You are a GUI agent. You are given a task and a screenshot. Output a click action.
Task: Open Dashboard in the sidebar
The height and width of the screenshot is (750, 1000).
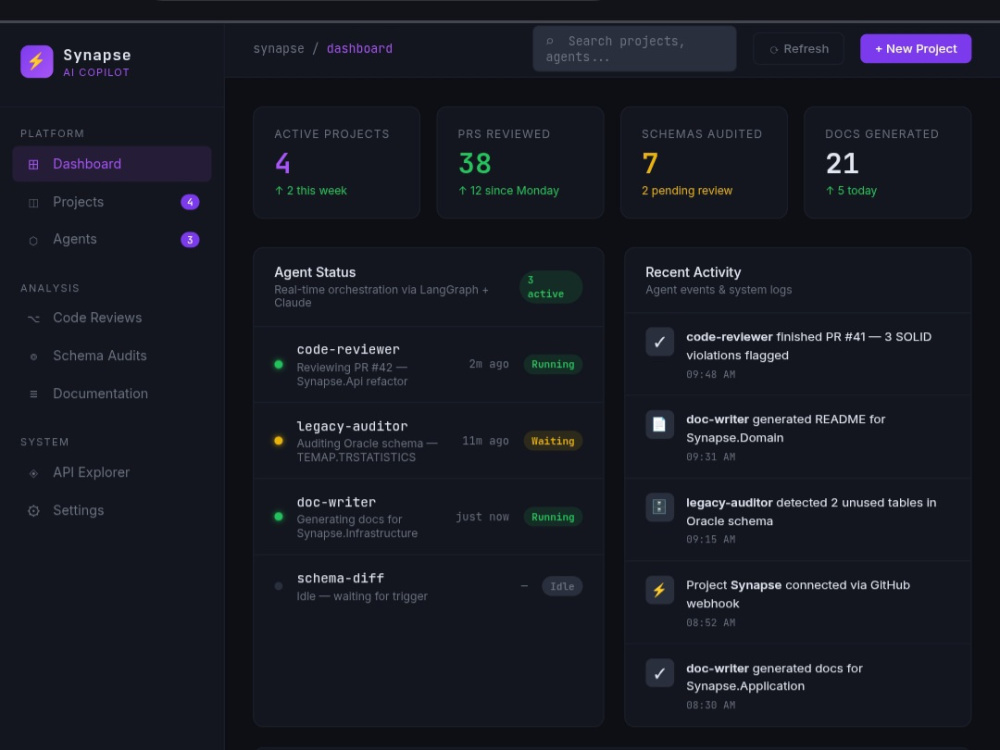(112, 164)
